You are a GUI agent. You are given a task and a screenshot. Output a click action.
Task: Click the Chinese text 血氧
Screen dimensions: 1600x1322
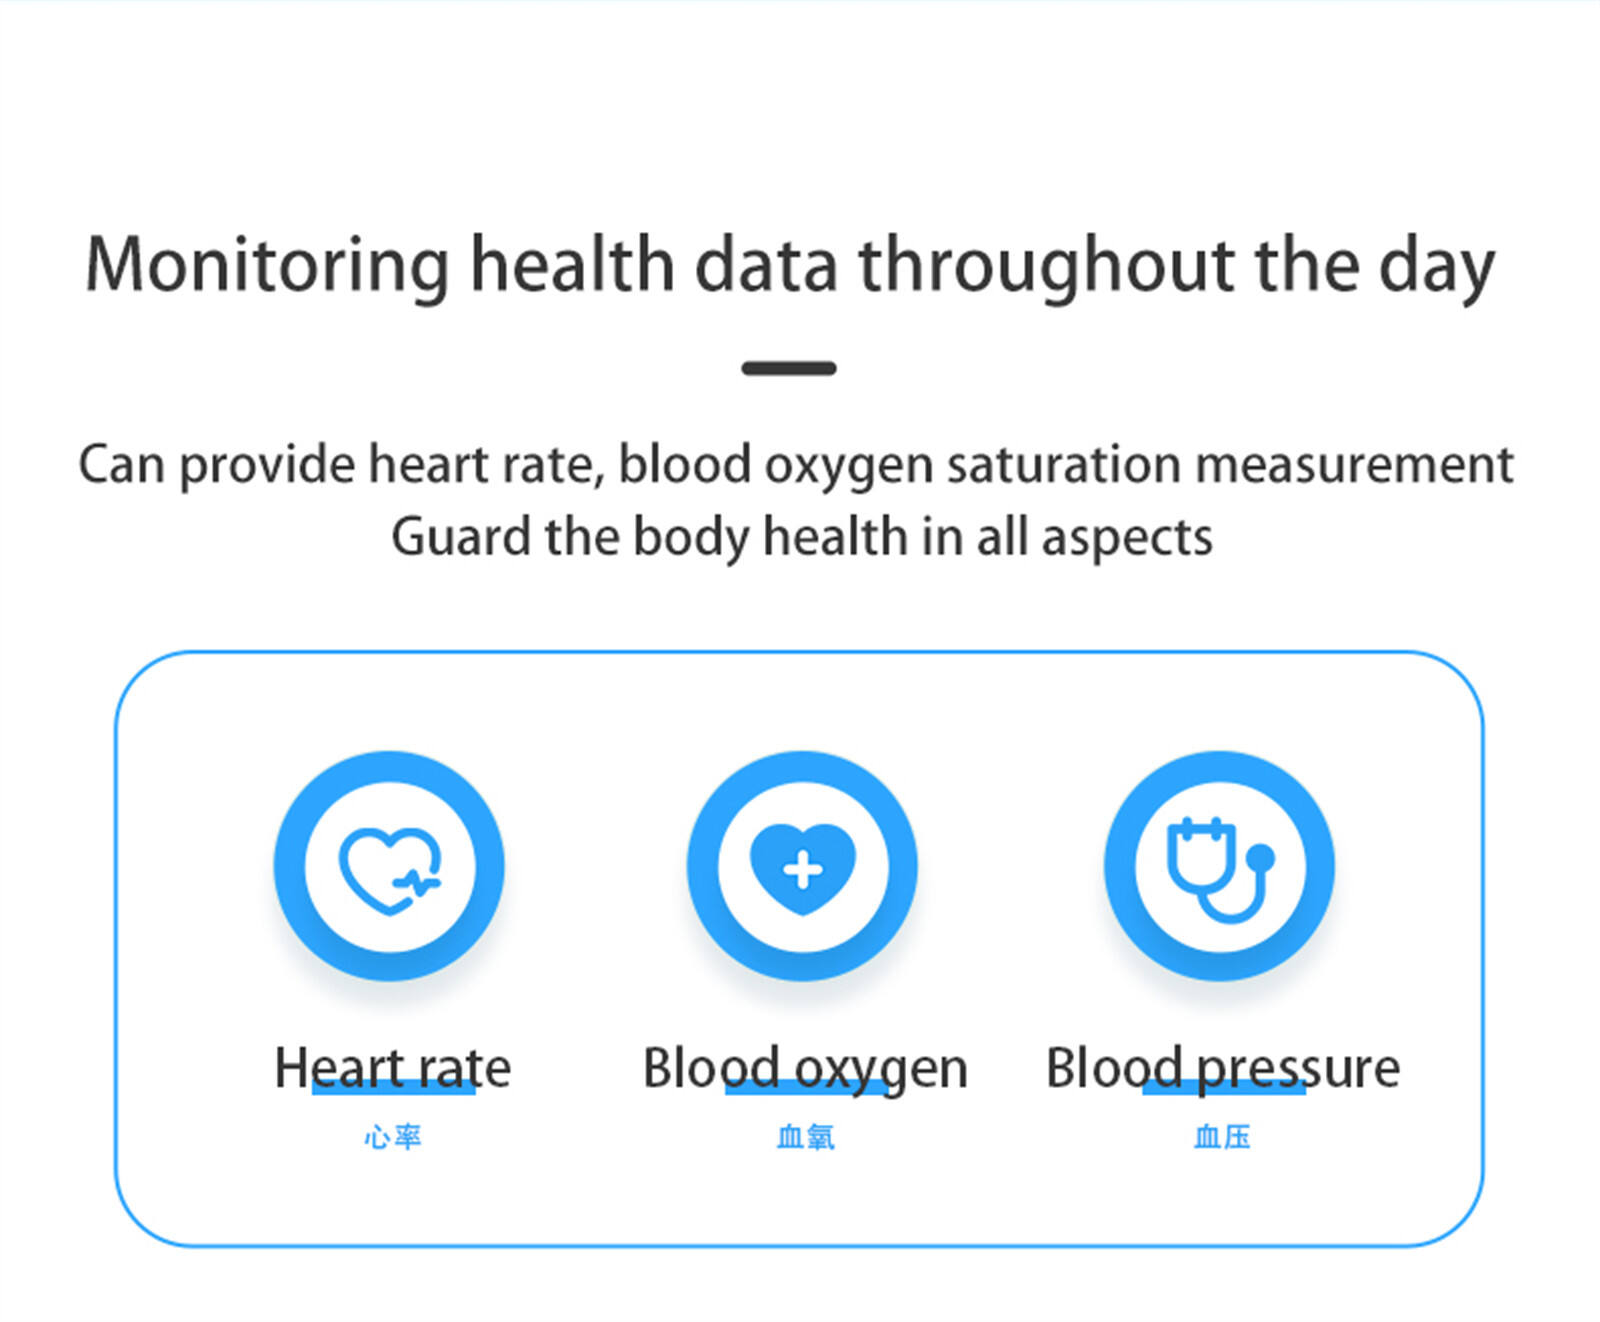coord(805,1137)
